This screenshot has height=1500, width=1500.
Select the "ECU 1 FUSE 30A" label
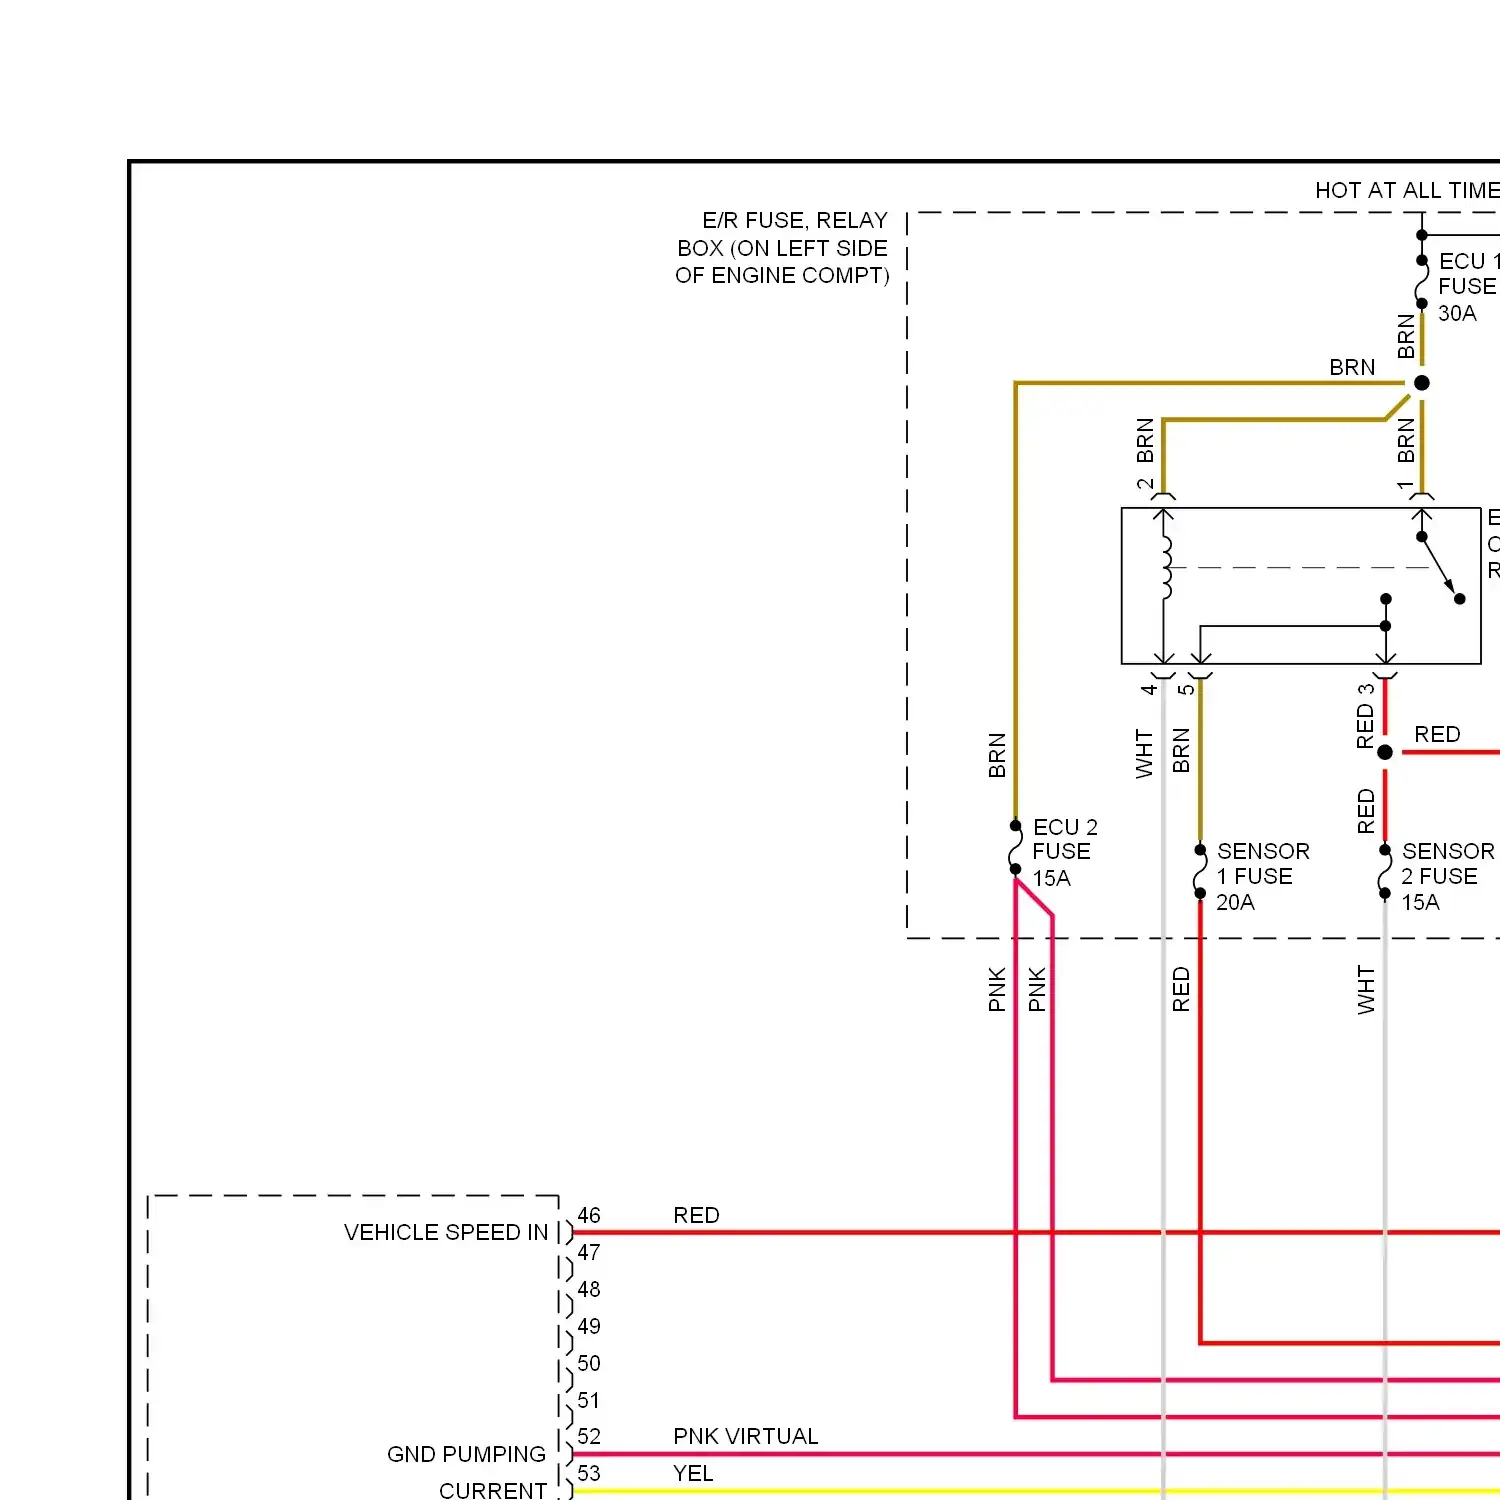1469,287
